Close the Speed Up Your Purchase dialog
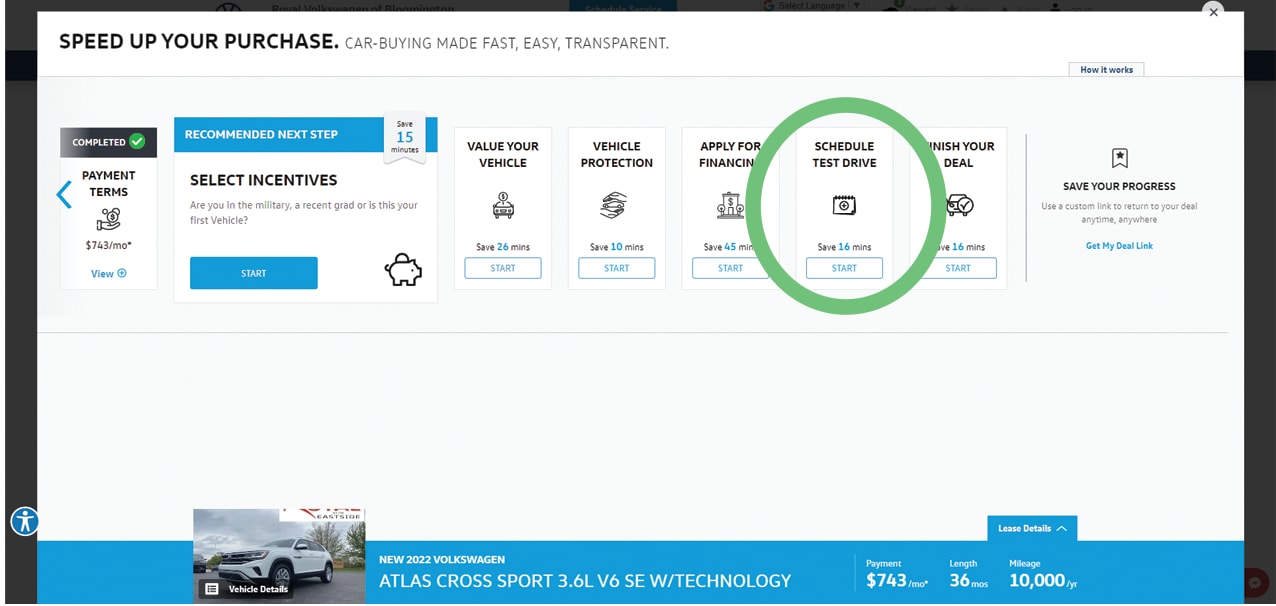This screenshot has height=606, width=1276. point(1214,12)
